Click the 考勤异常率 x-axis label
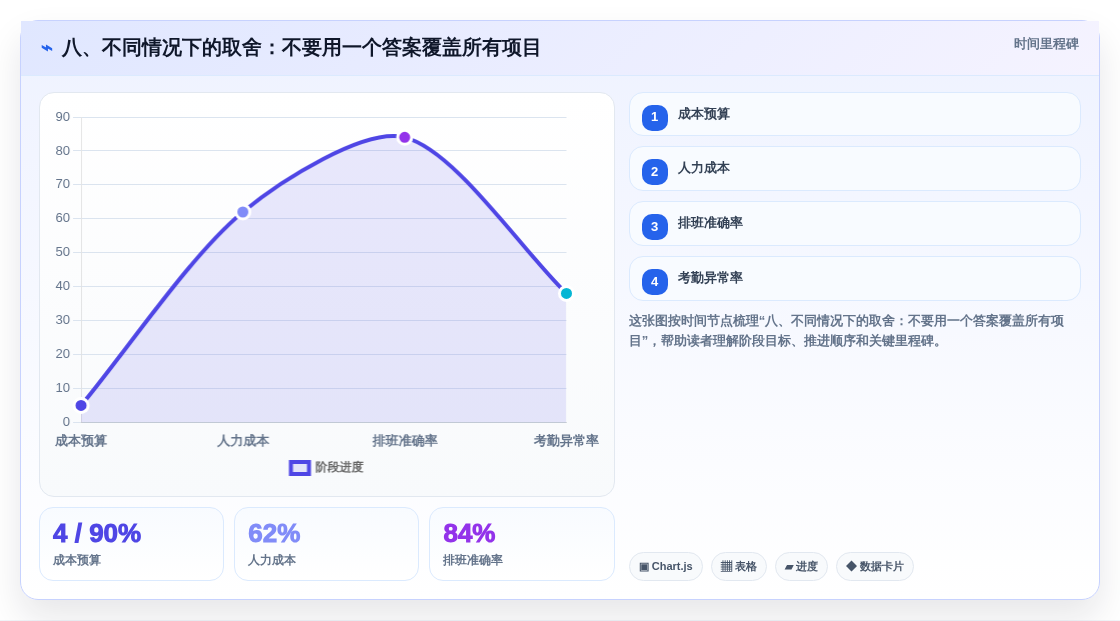The image size is (1120, 621). 566,441
